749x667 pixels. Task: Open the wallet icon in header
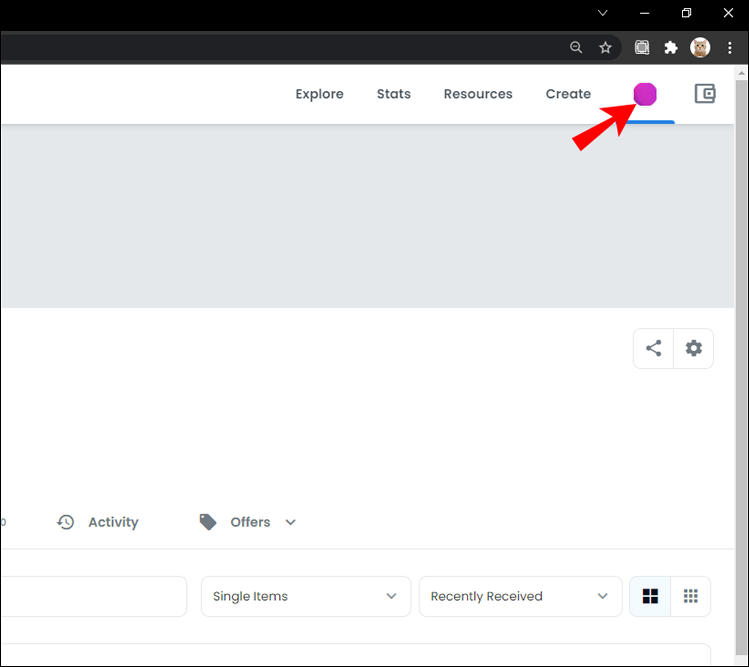(705, 94)
